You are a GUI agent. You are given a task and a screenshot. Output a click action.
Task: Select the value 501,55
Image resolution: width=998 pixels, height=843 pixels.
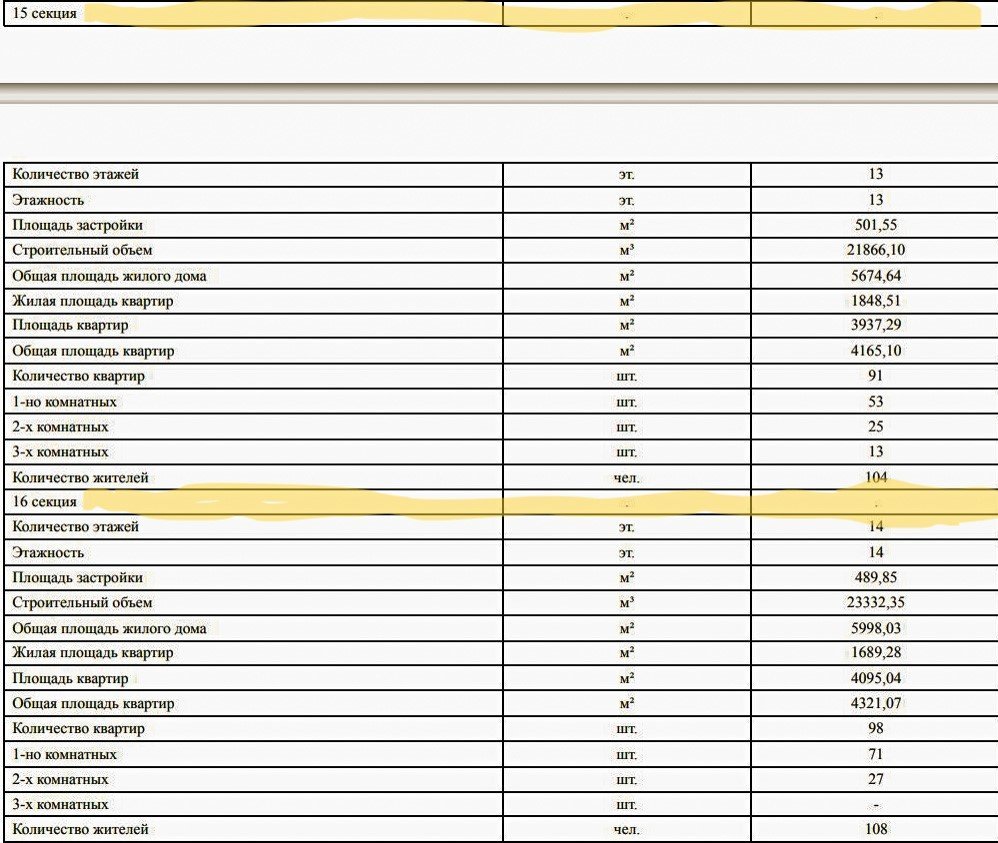[x=876, y=225]
